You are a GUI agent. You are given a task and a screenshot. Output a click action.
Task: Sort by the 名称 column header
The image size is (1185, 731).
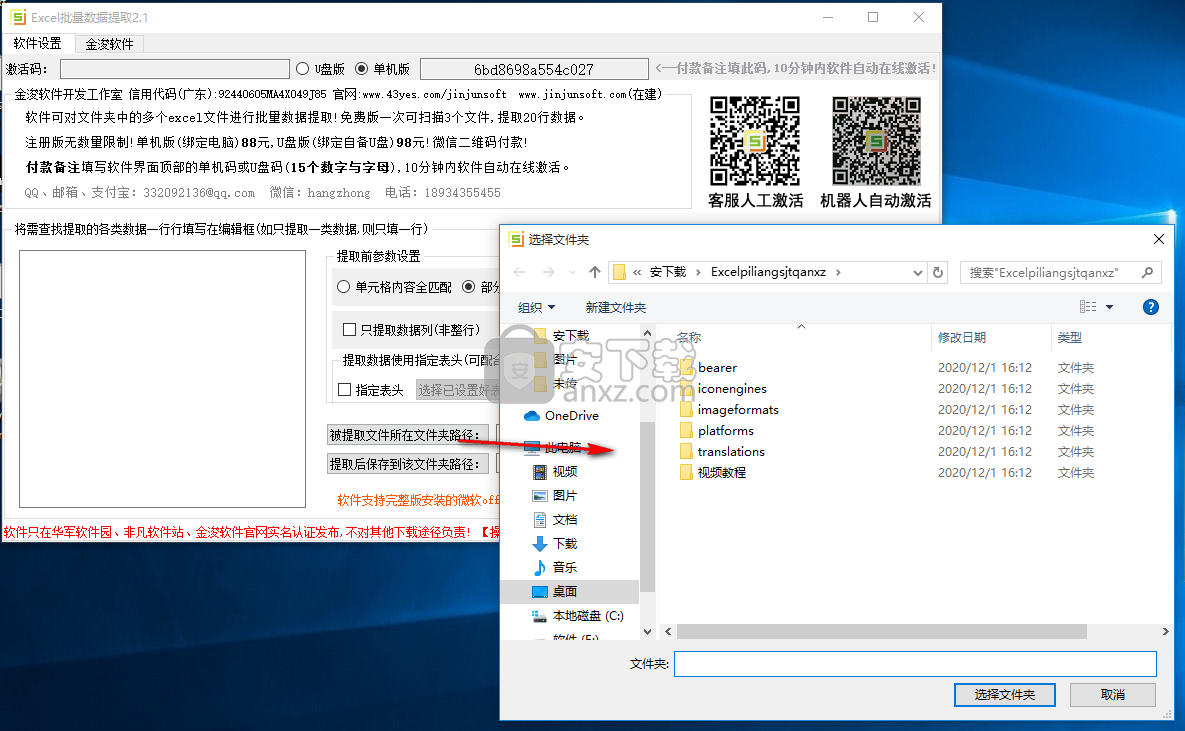click(688, 338)
